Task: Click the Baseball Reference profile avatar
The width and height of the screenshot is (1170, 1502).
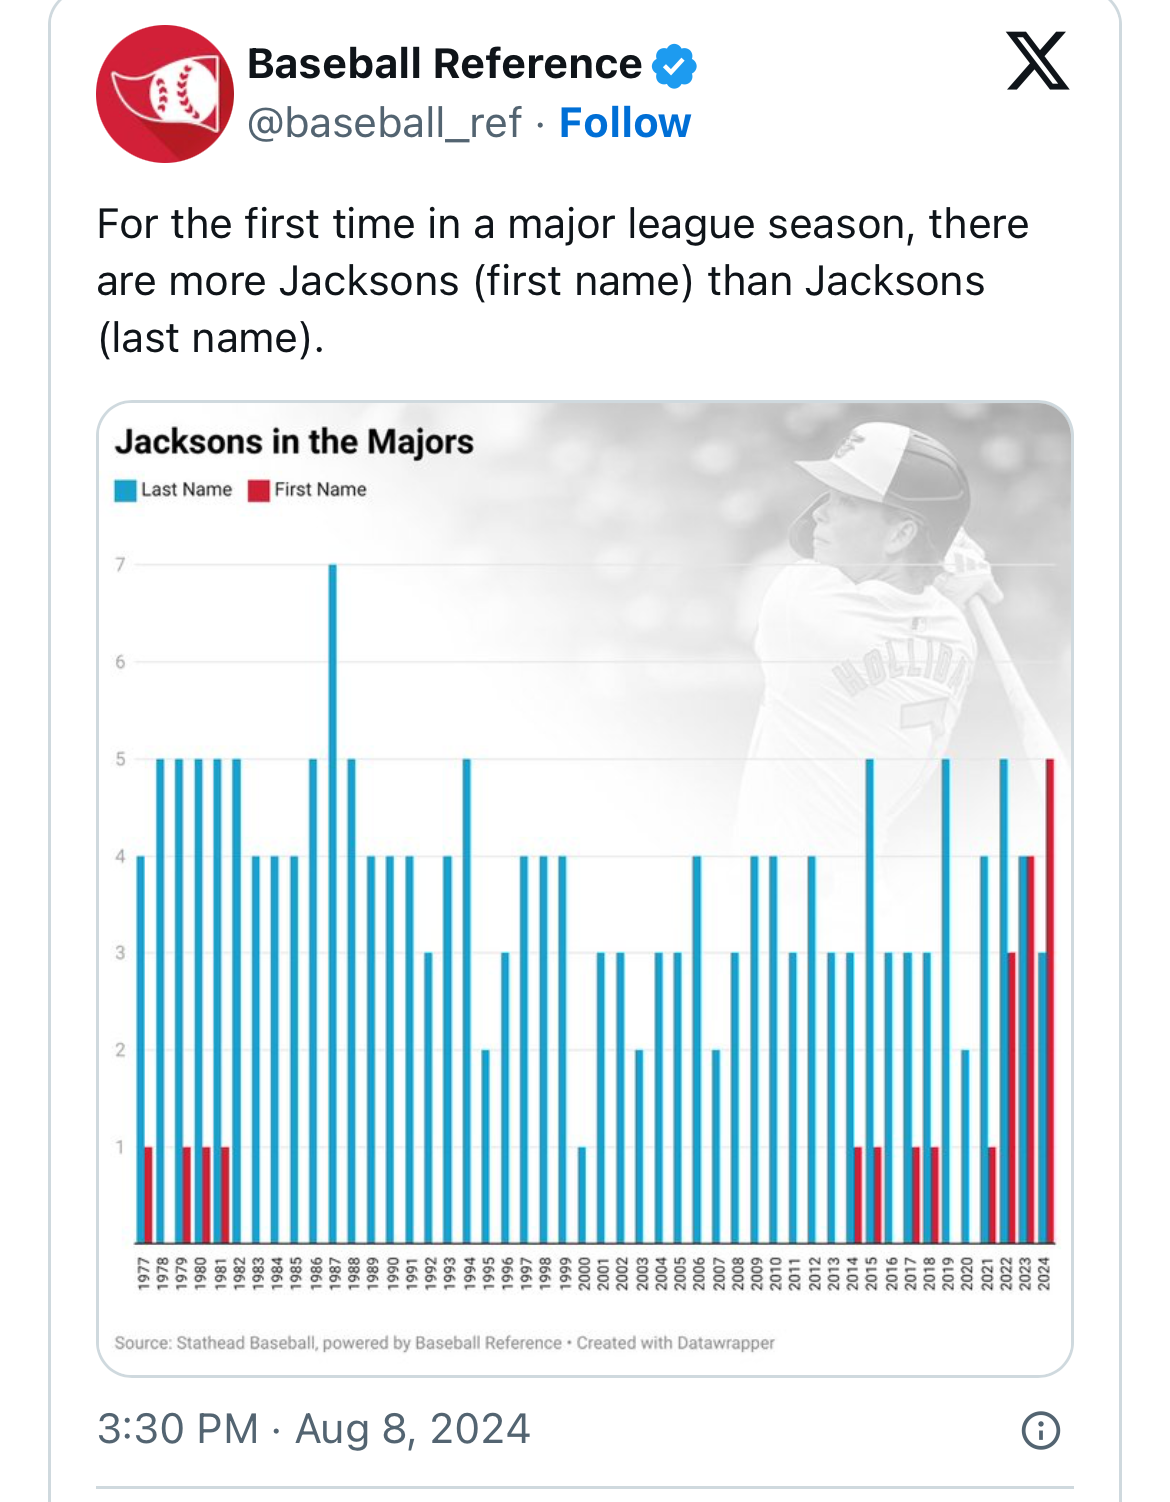Action: click(x=164, y=94)
